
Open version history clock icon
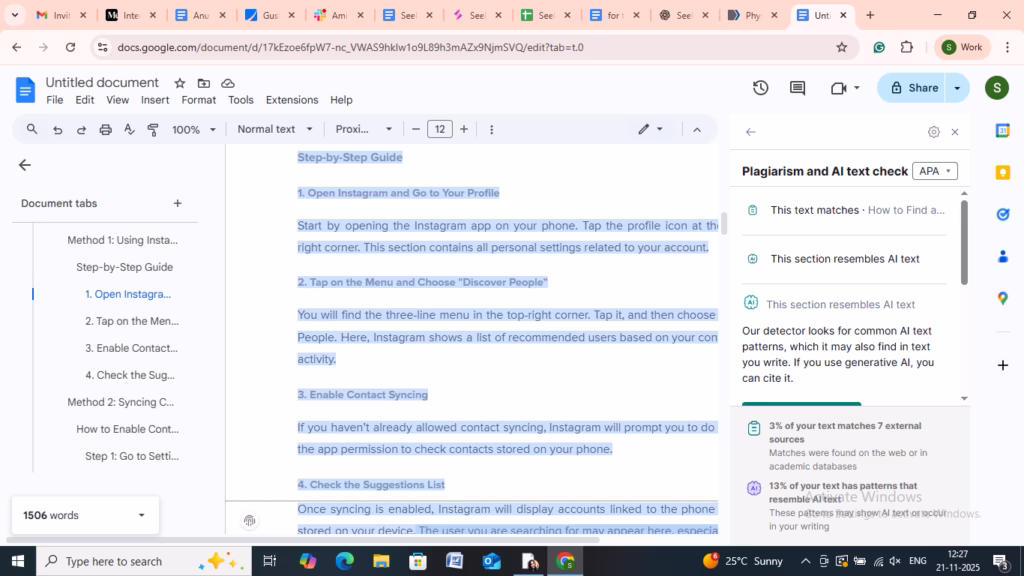(760, 88)
